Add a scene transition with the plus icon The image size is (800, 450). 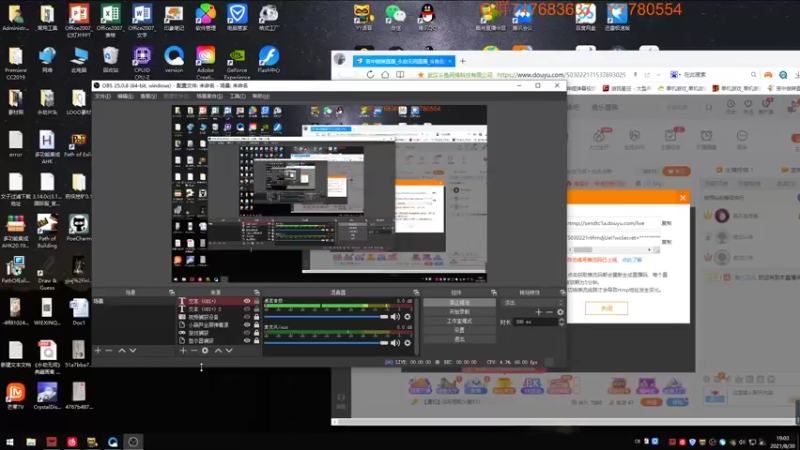(x=538, y=312)
